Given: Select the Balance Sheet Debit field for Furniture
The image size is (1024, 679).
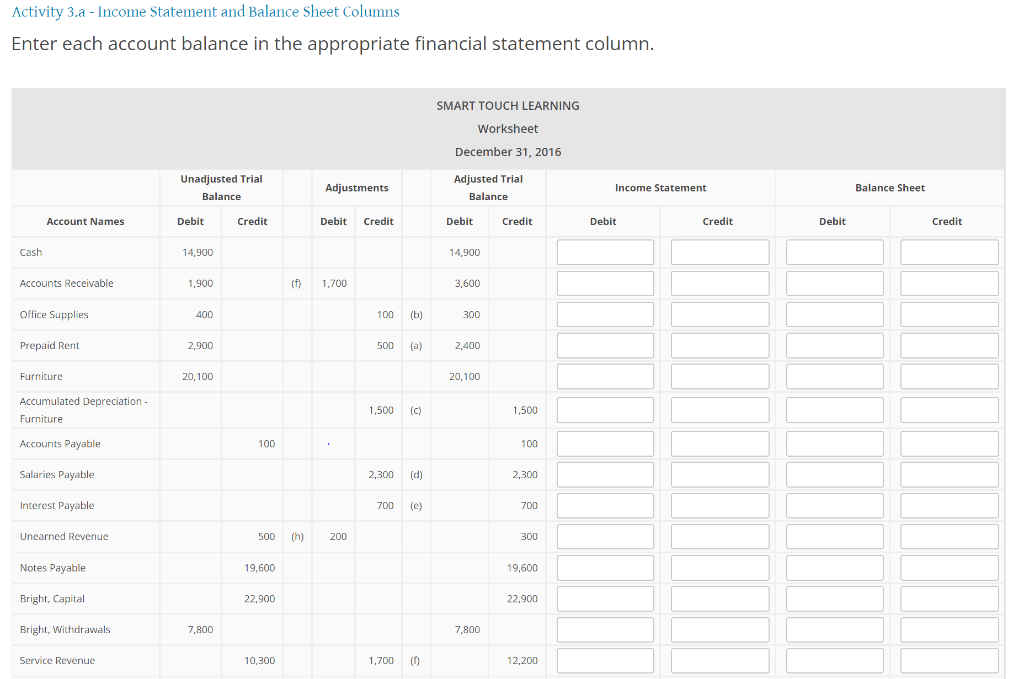Looking at the screenshot, I should [832, 375].
